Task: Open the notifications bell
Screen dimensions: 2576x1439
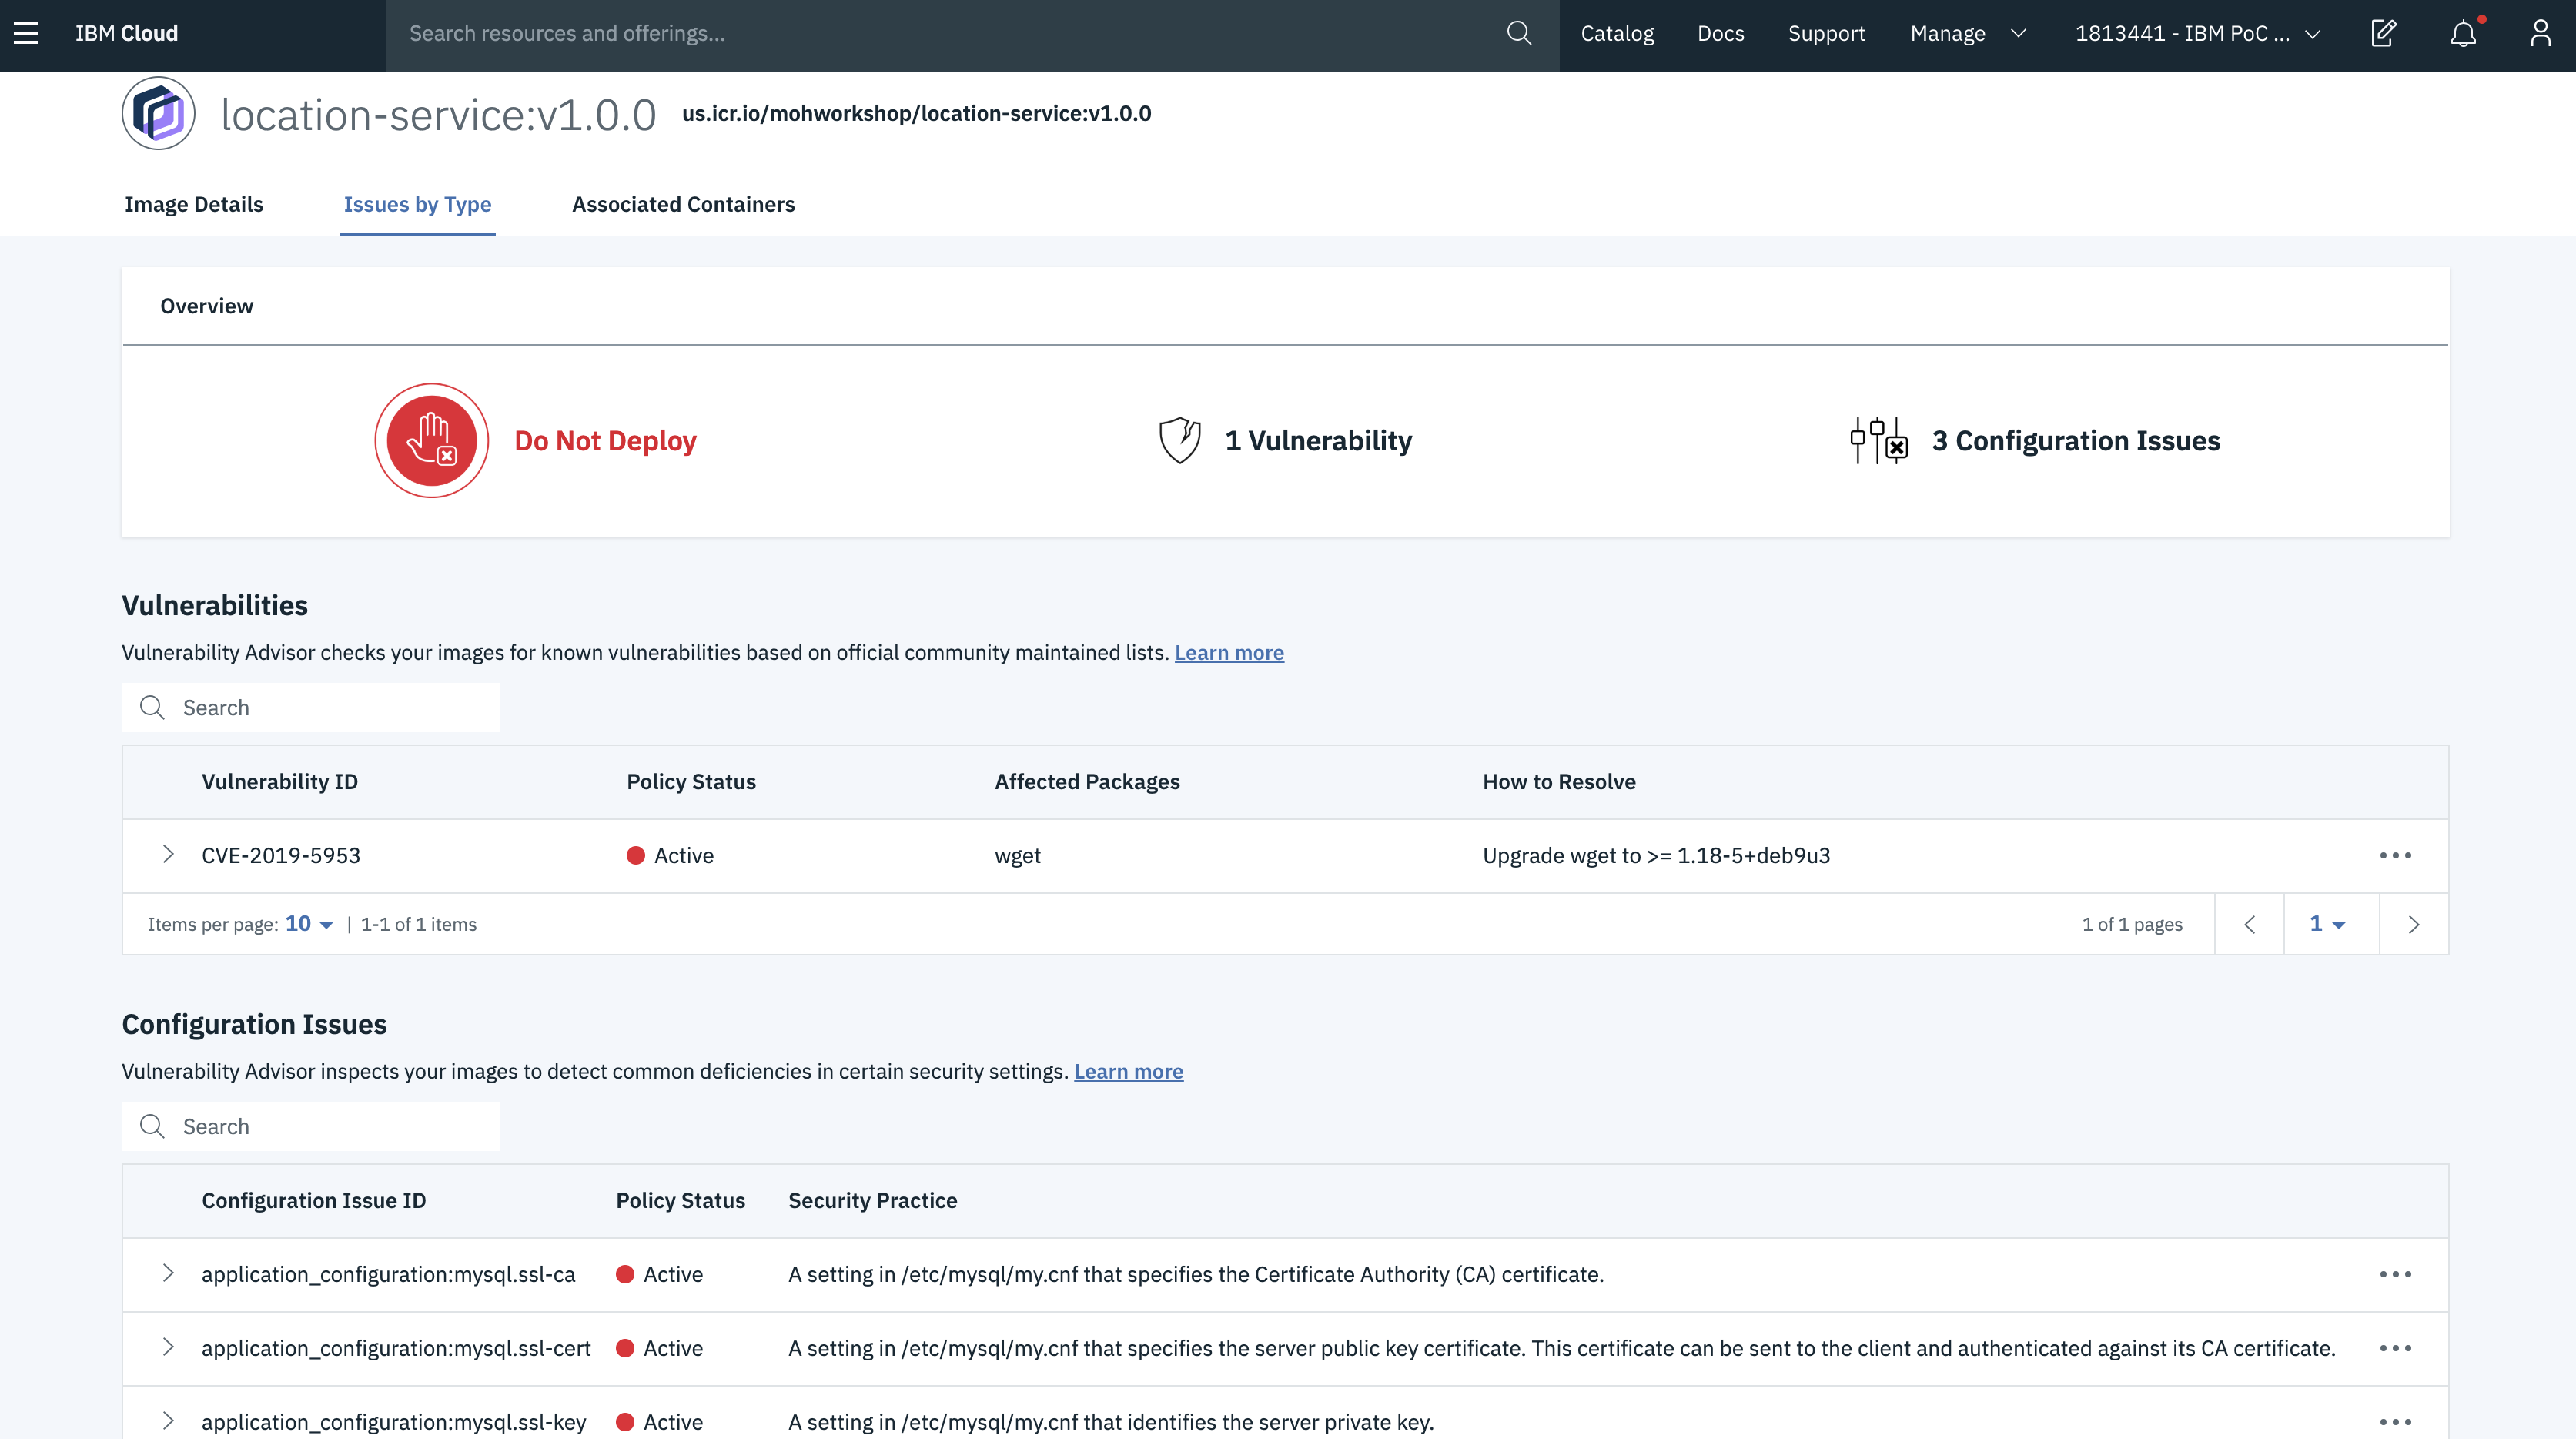Action: coord(2464,33)
